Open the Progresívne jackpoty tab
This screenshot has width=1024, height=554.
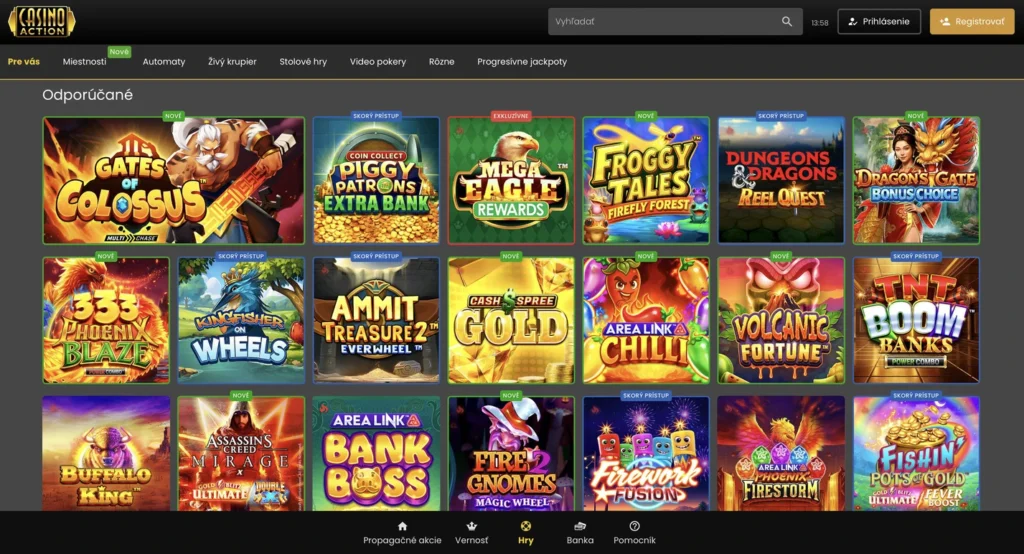pyautogui.click(x=522, y=61)
